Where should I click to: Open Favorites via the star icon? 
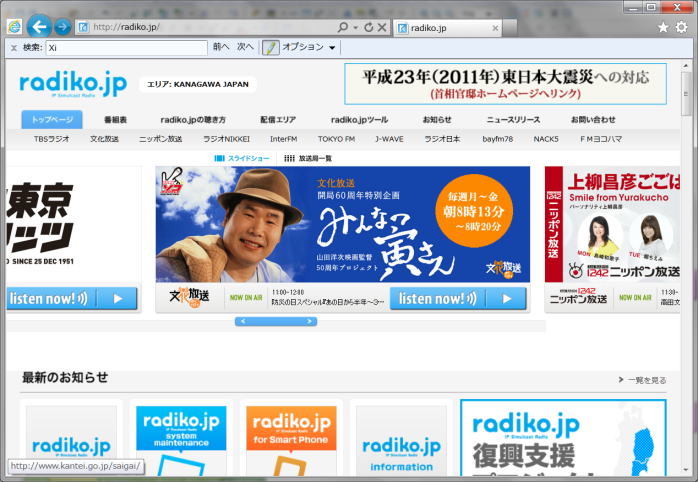663,28
